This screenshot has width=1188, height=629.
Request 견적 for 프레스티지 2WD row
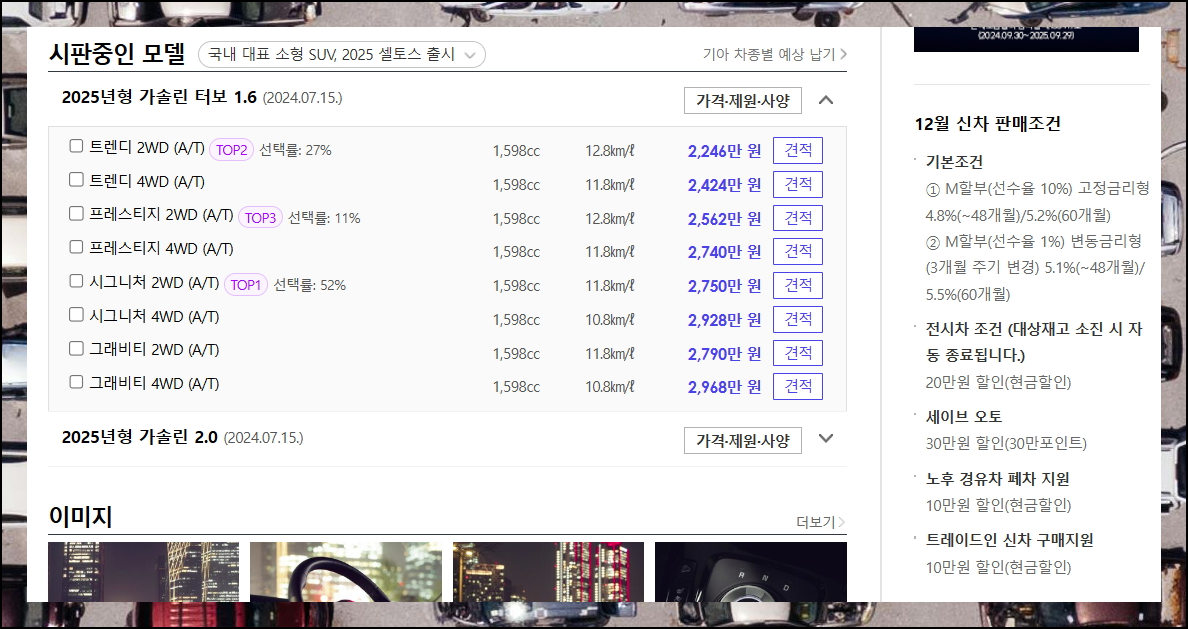tap(798, 218)
